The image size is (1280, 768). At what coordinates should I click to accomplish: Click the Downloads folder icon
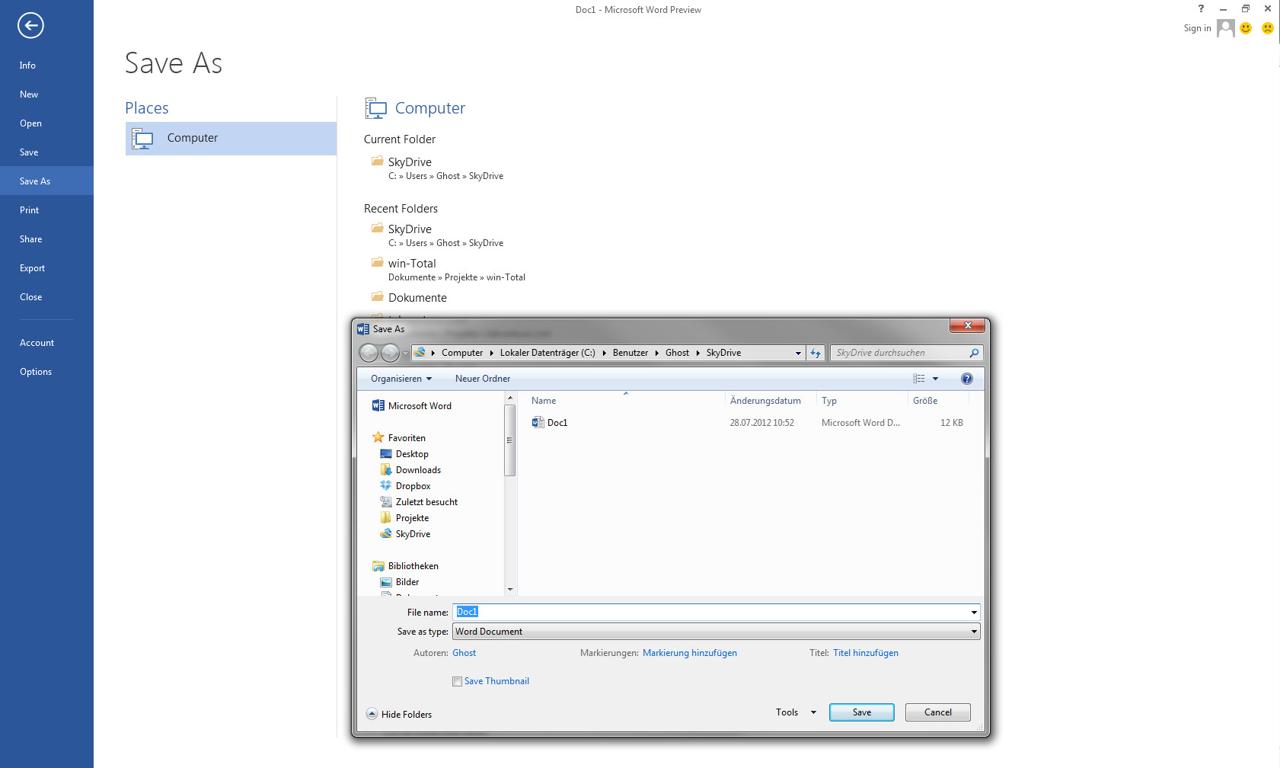point(386,470)
